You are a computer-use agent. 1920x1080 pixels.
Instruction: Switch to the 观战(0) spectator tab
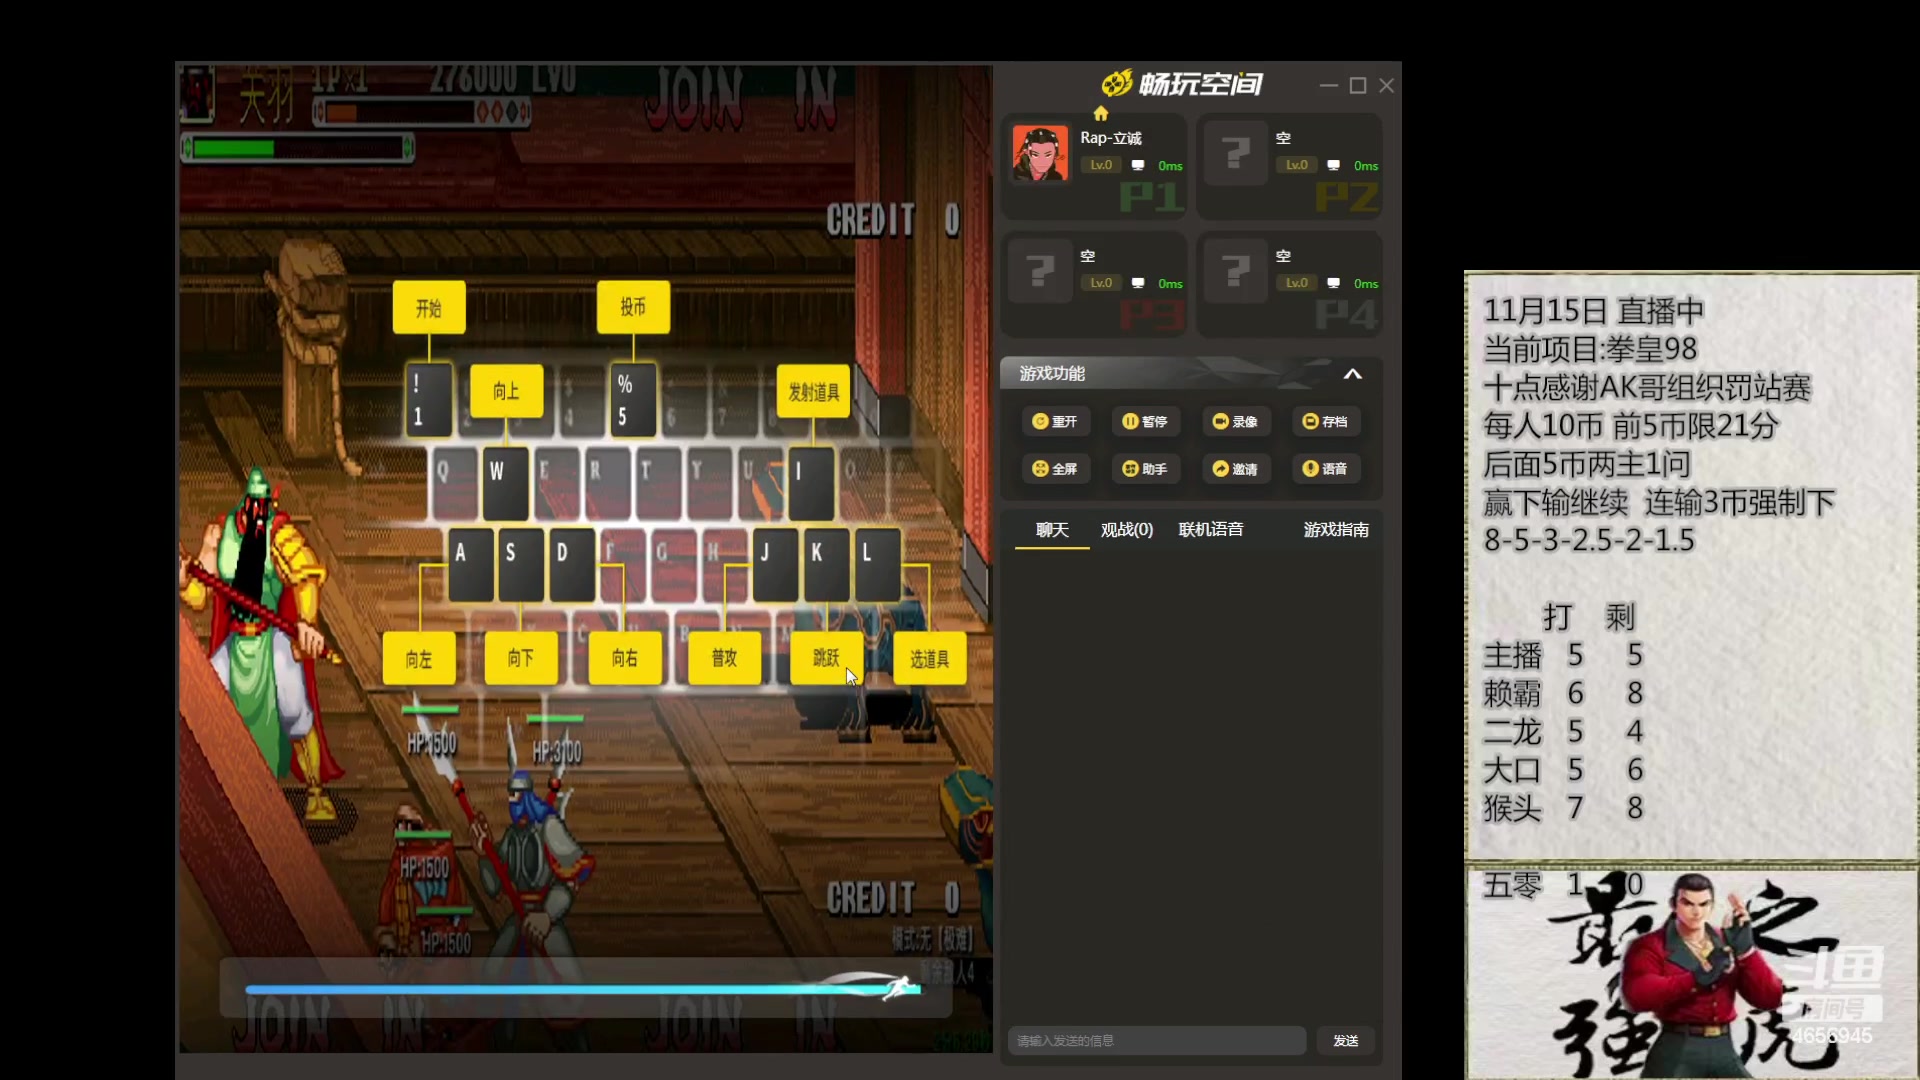point(1127,530)
